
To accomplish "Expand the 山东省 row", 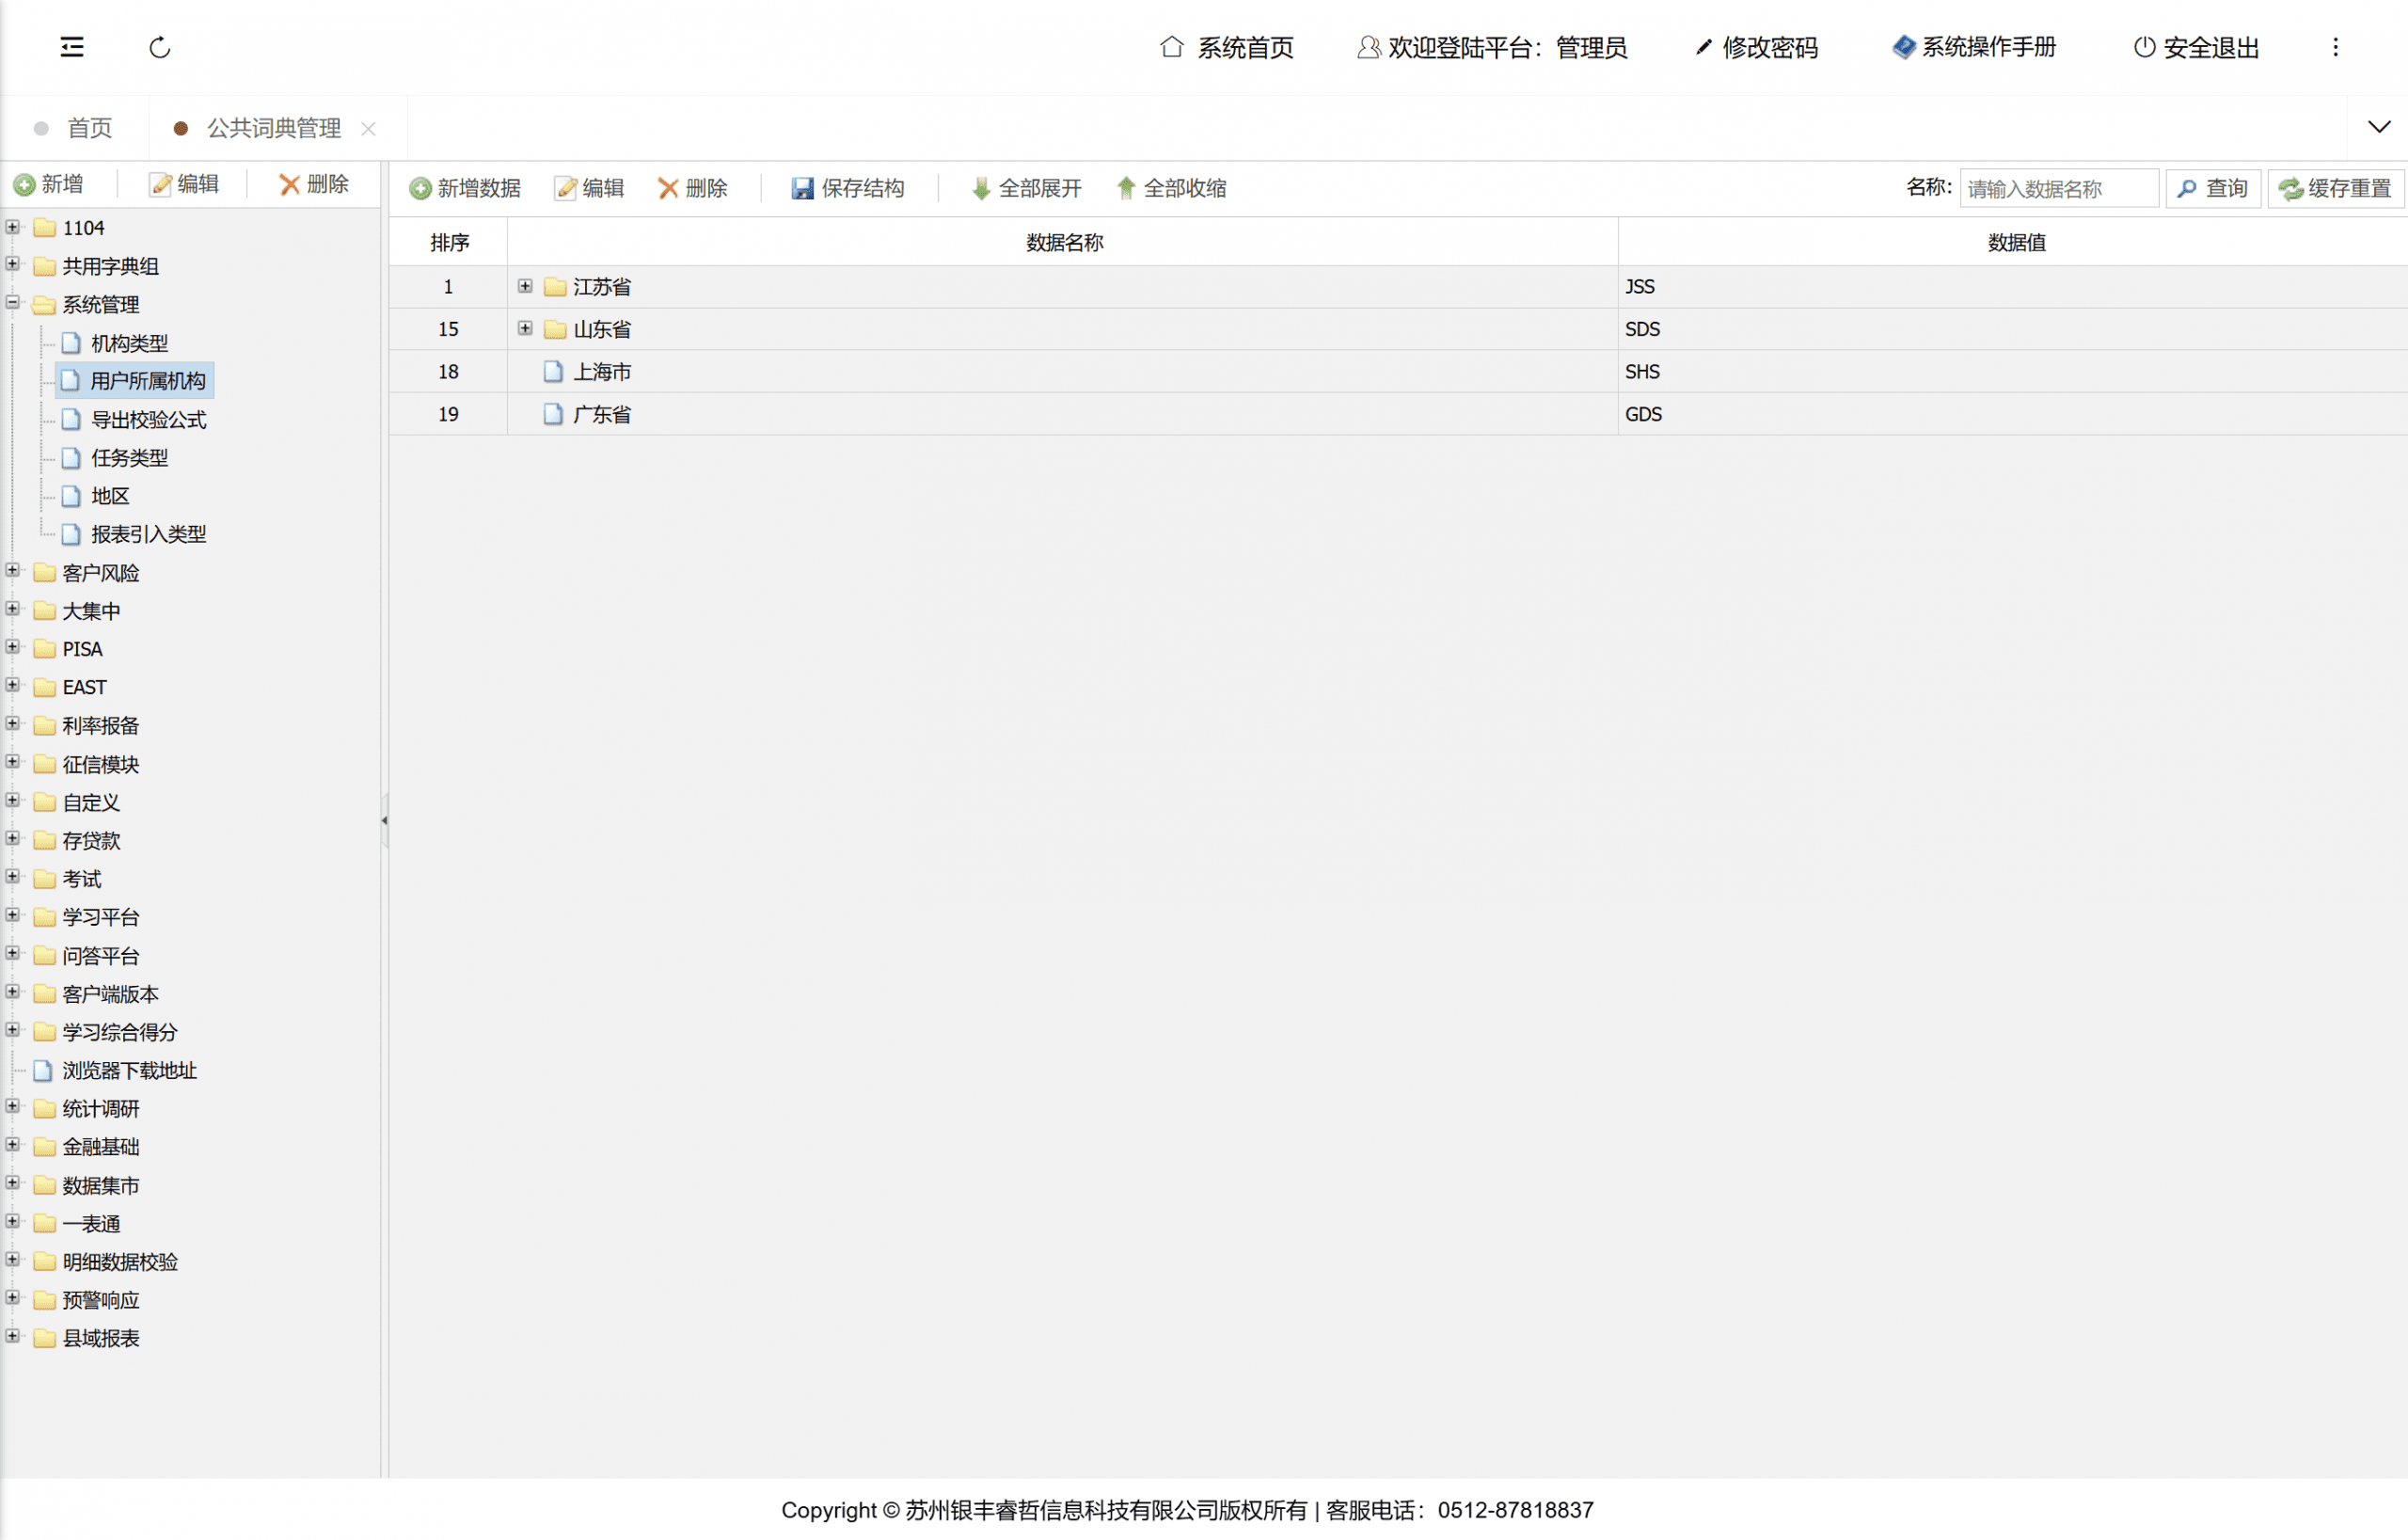I will pos(525,328).
